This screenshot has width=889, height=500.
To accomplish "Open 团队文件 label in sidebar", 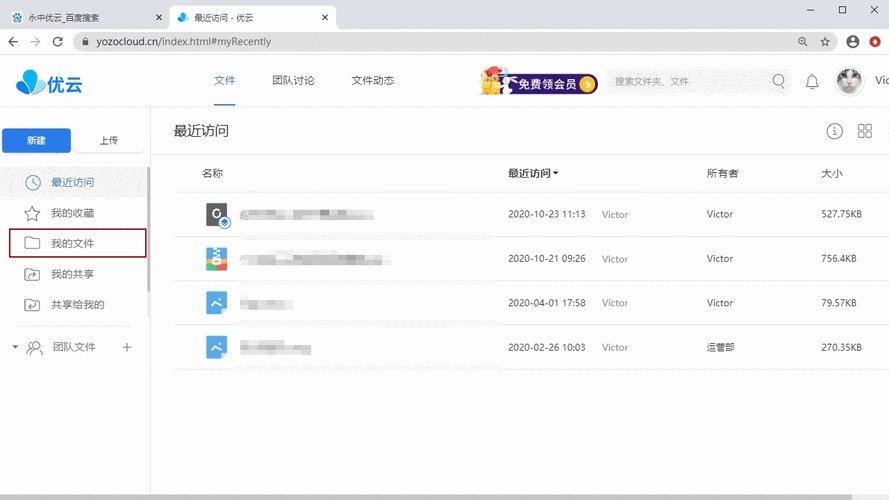I will [74, 347].
